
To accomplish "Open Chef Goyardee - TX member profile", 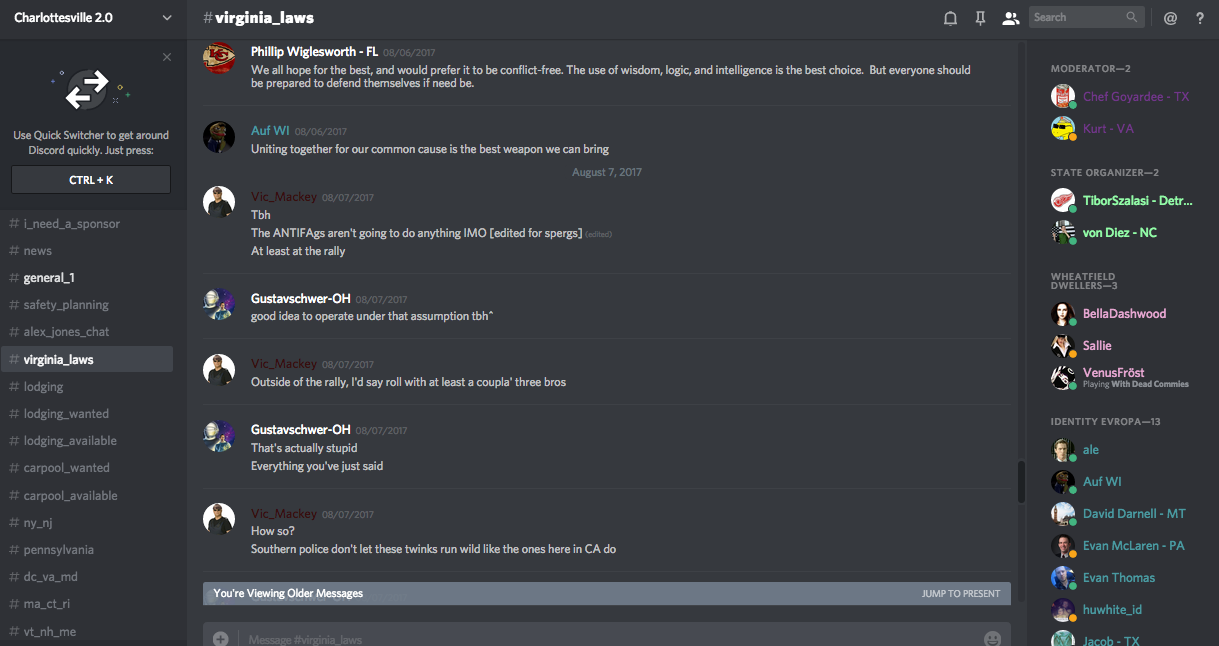I will coord(1136,97).
